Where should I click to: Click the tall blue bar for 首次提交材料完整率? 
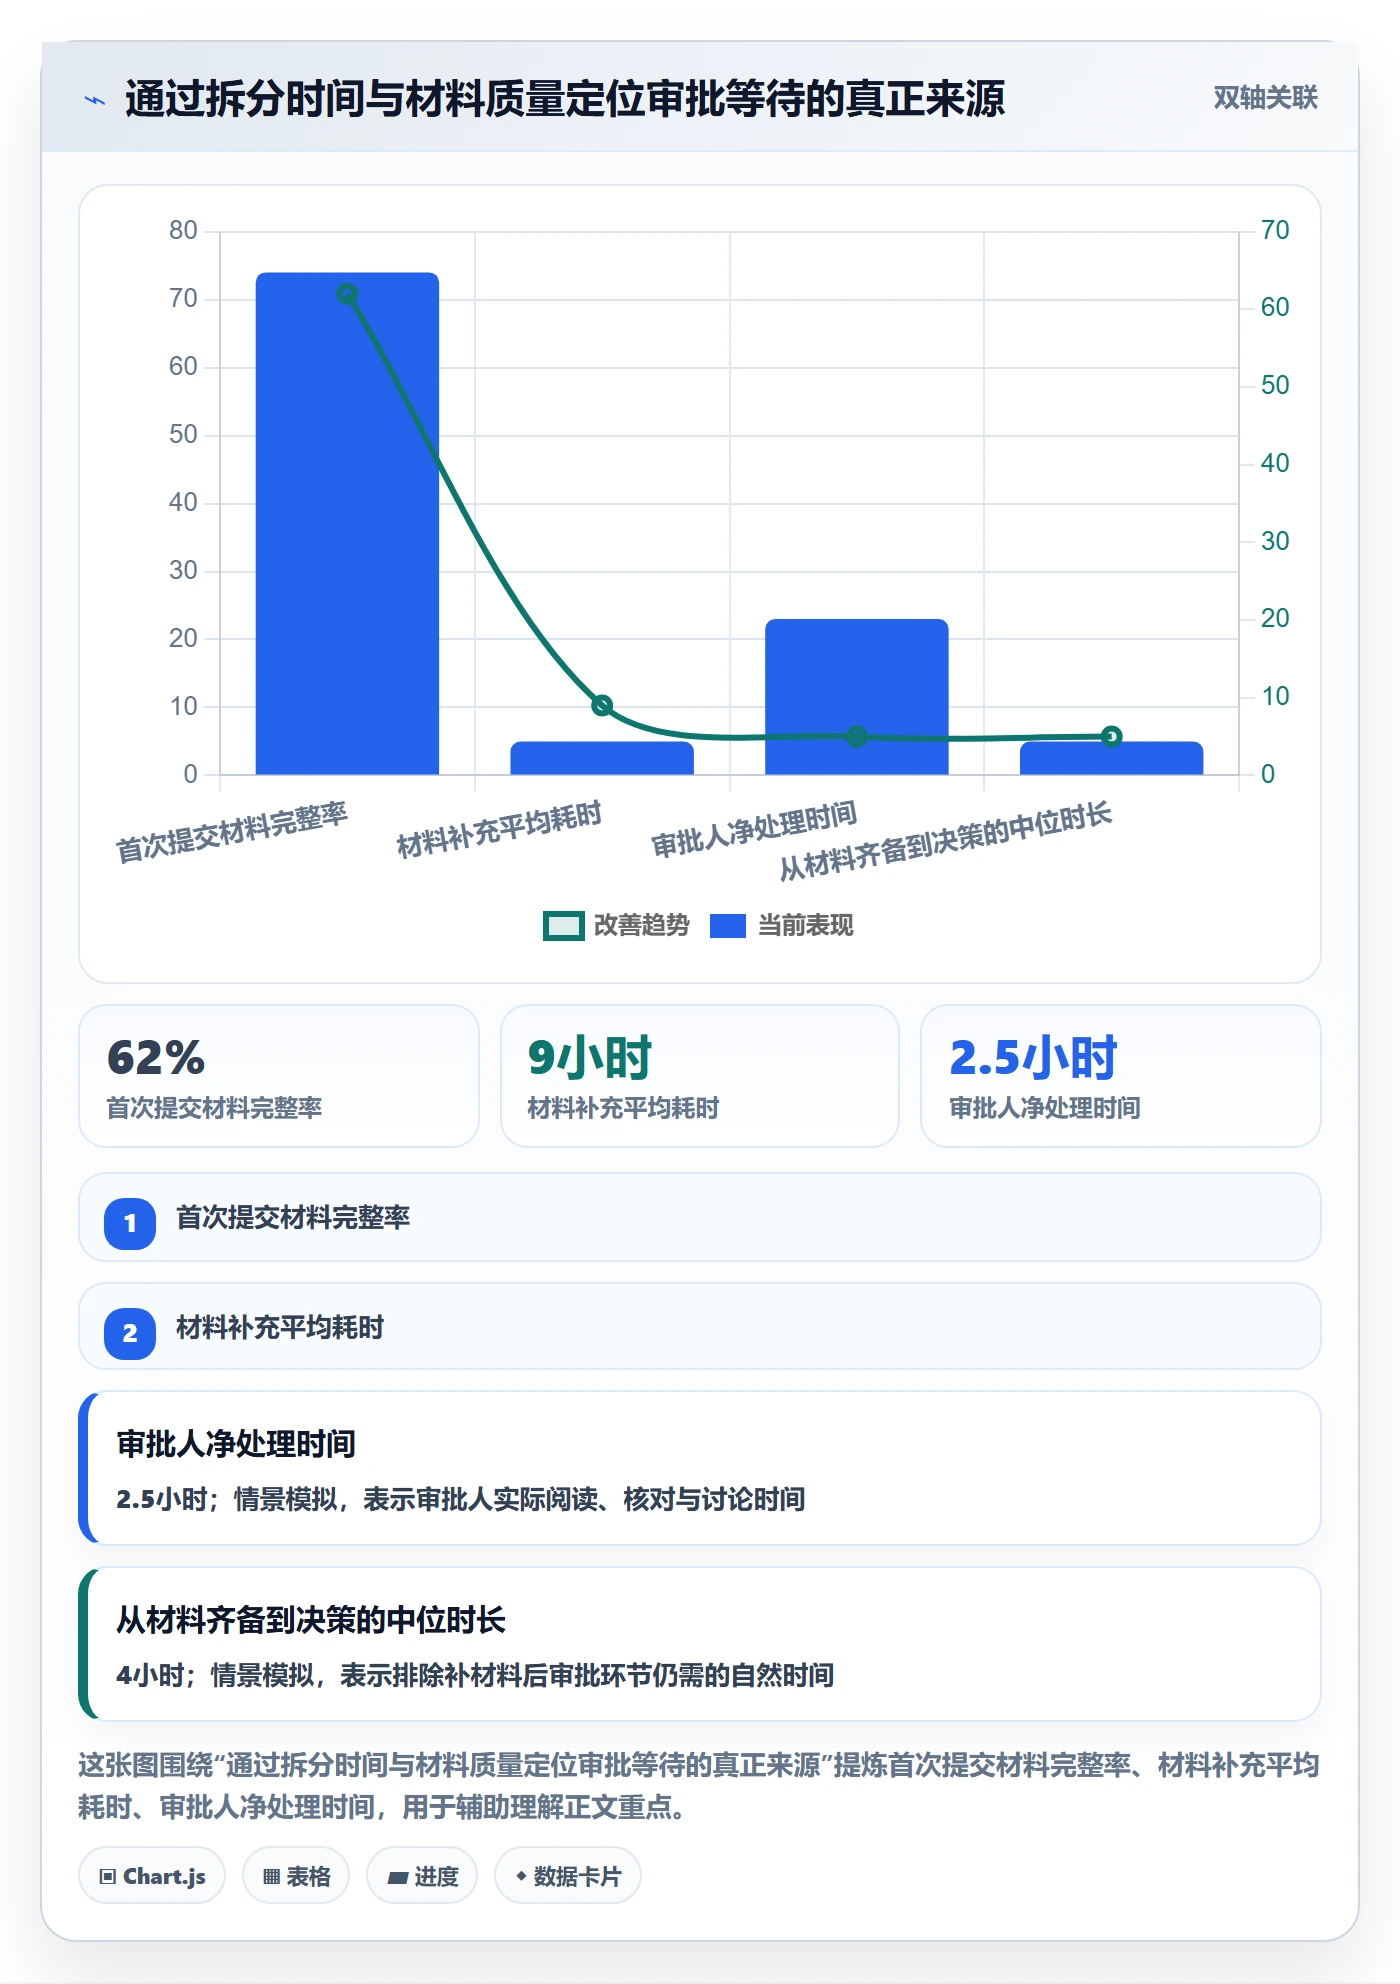347,523
